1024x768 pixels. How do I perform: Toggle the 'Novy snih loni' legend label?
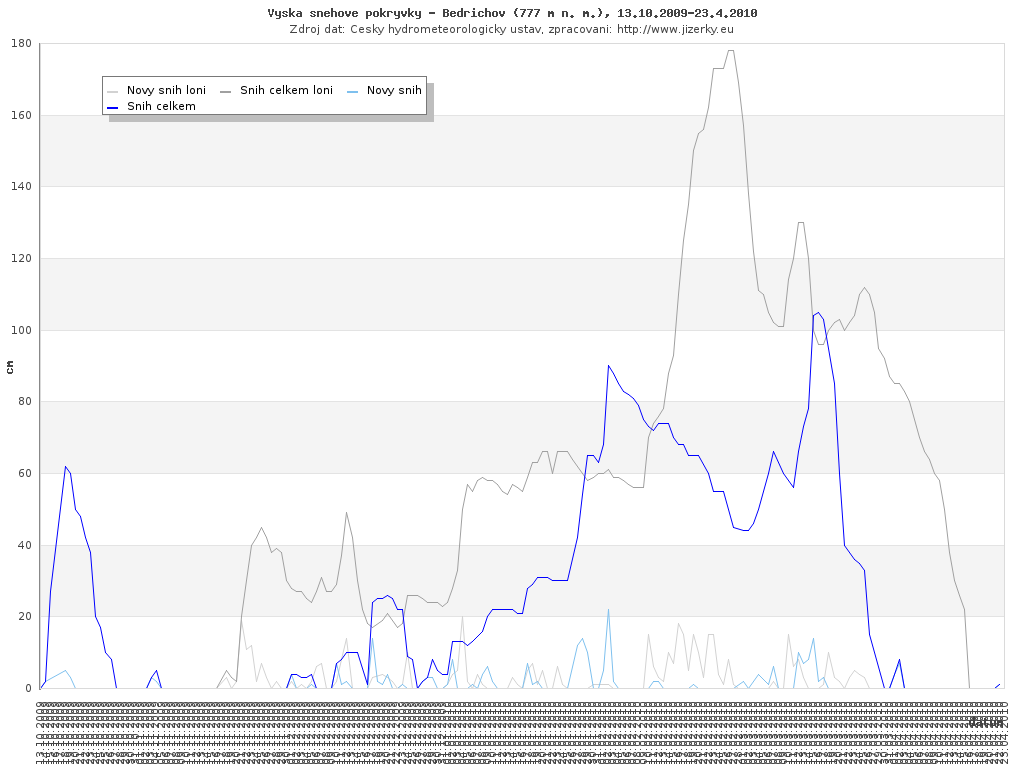166,91
